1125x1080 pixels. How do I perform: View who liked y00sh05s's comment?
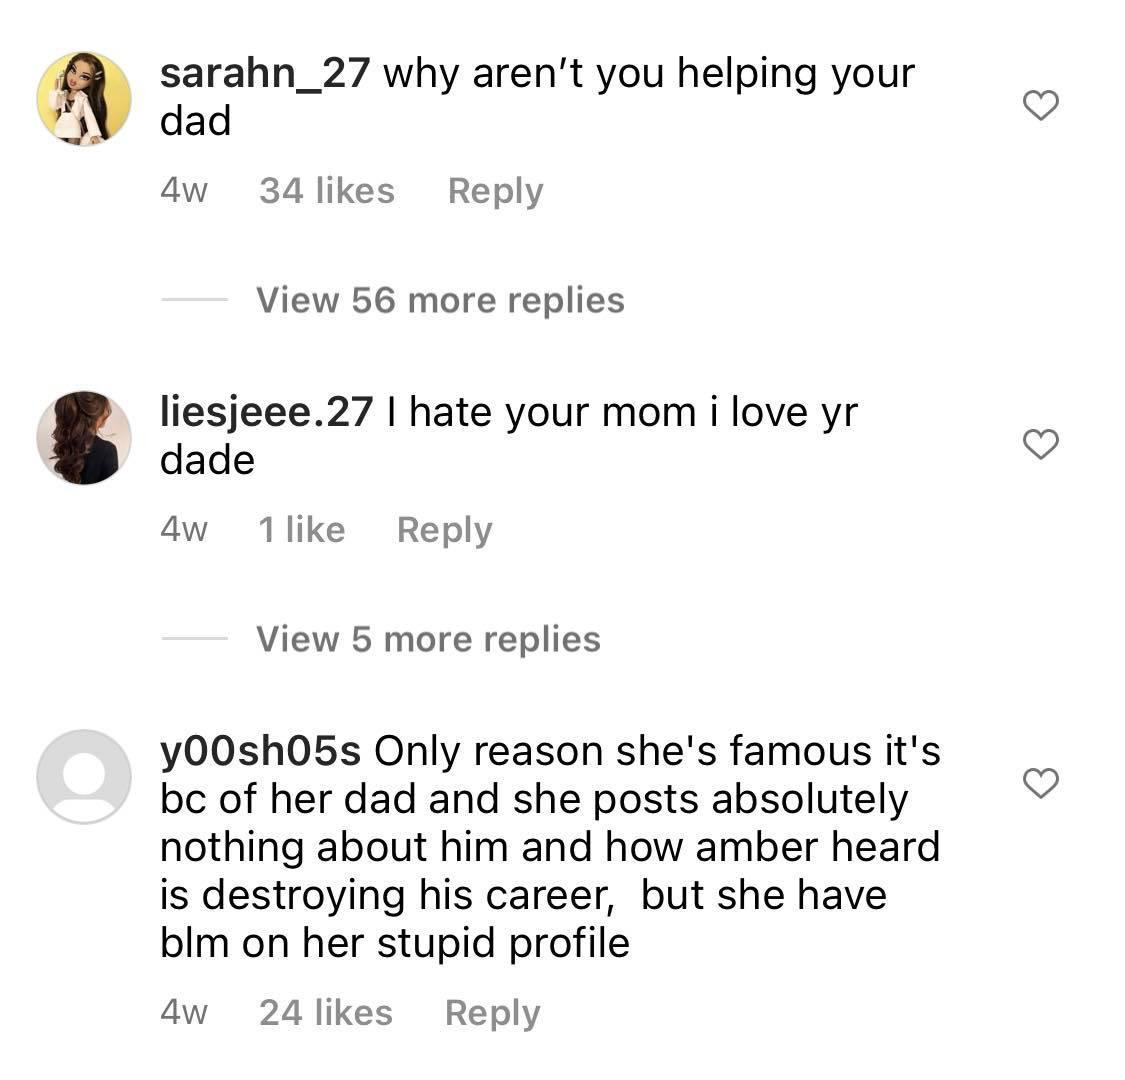[325, 1012]
